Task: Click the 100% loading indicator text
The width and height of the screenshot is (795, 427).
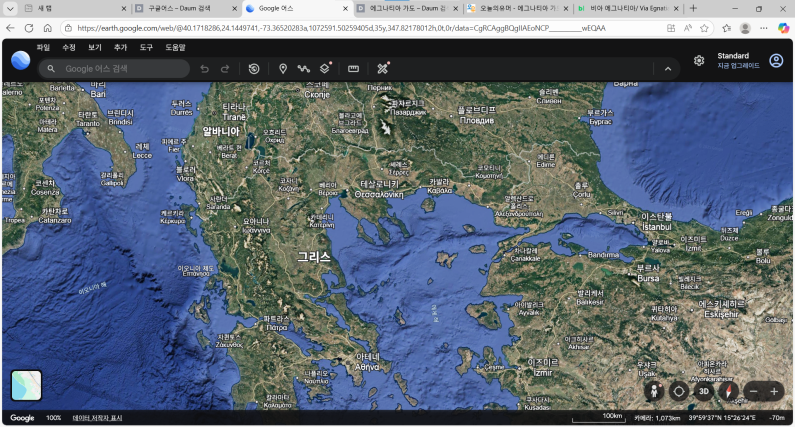Action: pos(53,418)
